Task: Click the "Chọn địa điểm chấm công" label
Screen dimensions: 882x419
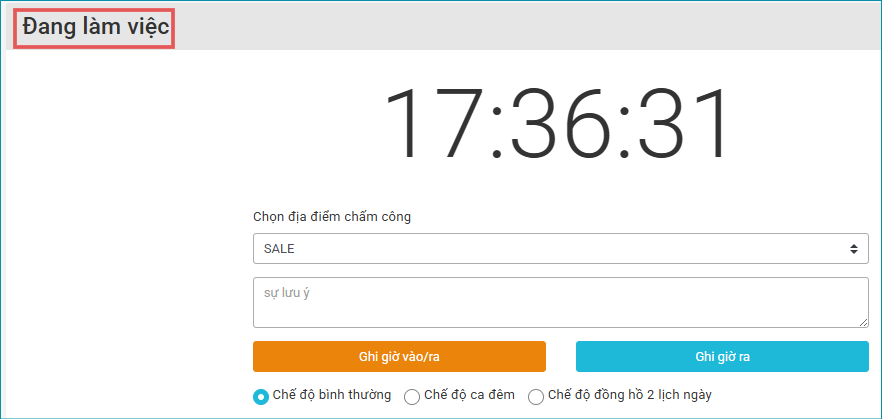Action: tap(332, 216)
